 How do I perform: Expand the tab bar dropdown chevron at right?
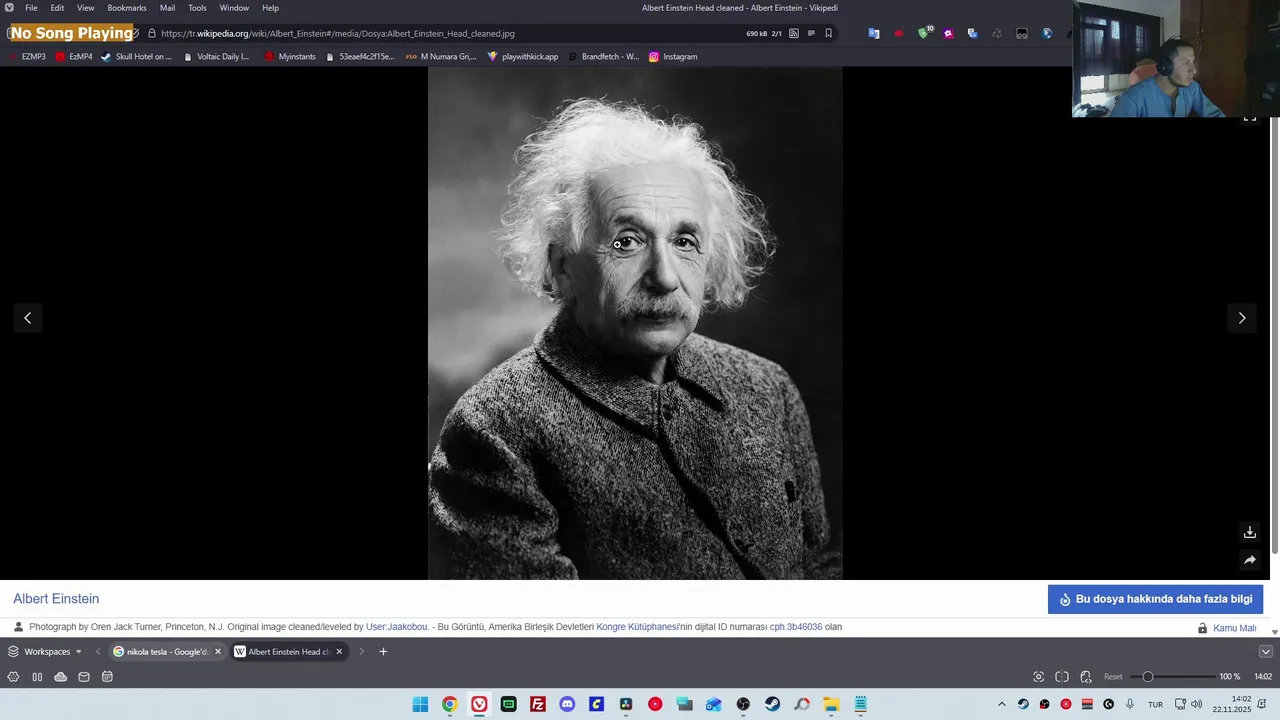1265,652
